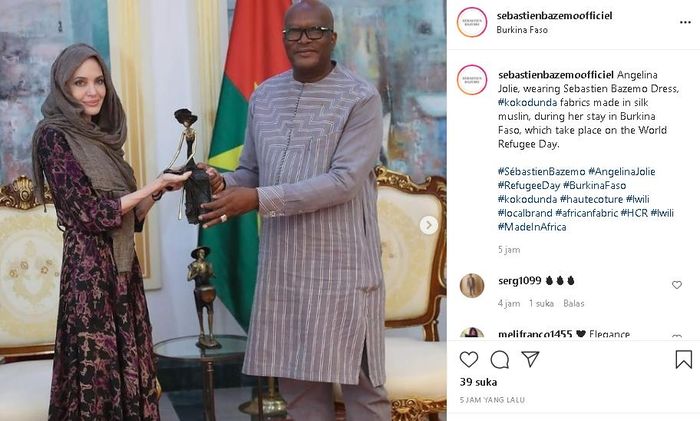Viewport: 700px width, 421px height.
Task: Open comments with the speech bubble icon
Action: tap(500, 359)
